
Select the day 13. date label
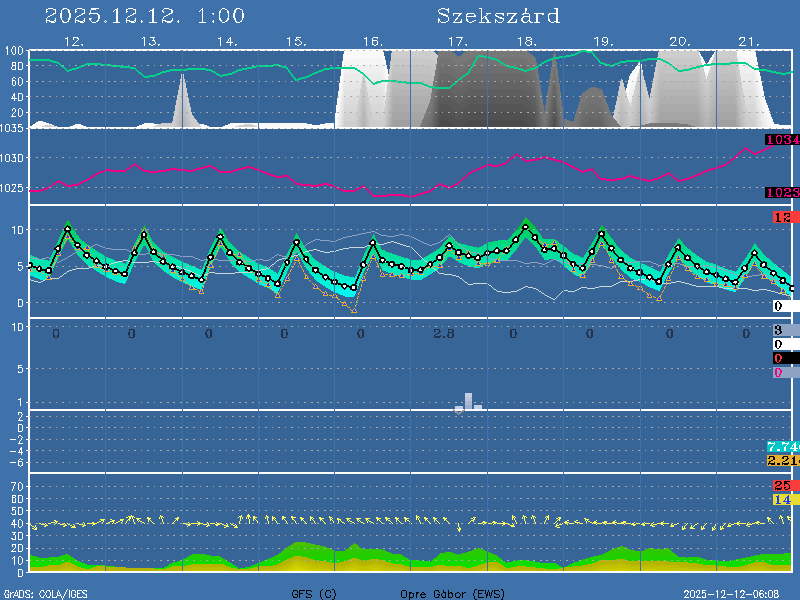click(150, 41)
